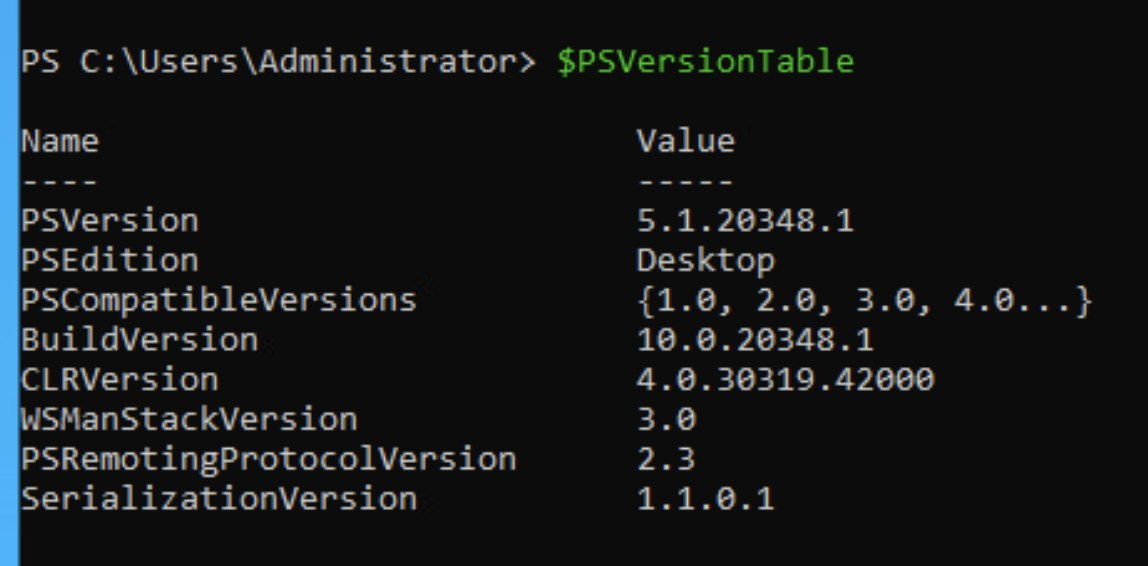
Task: Click the 4.0.30319.42000 CLRVersion value
Action: [785, 379]
